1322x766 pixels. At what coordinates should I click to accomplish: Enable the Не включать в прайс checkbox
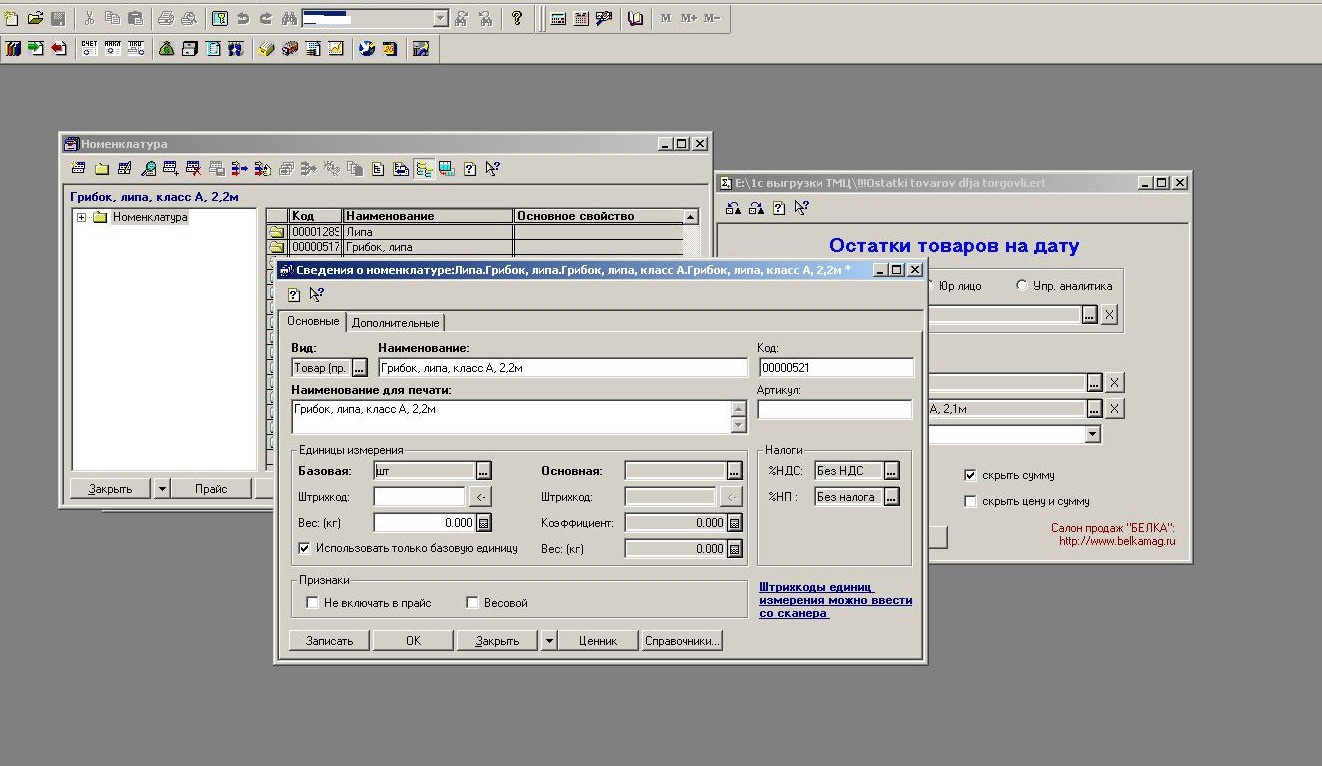[x=312, y=603]
